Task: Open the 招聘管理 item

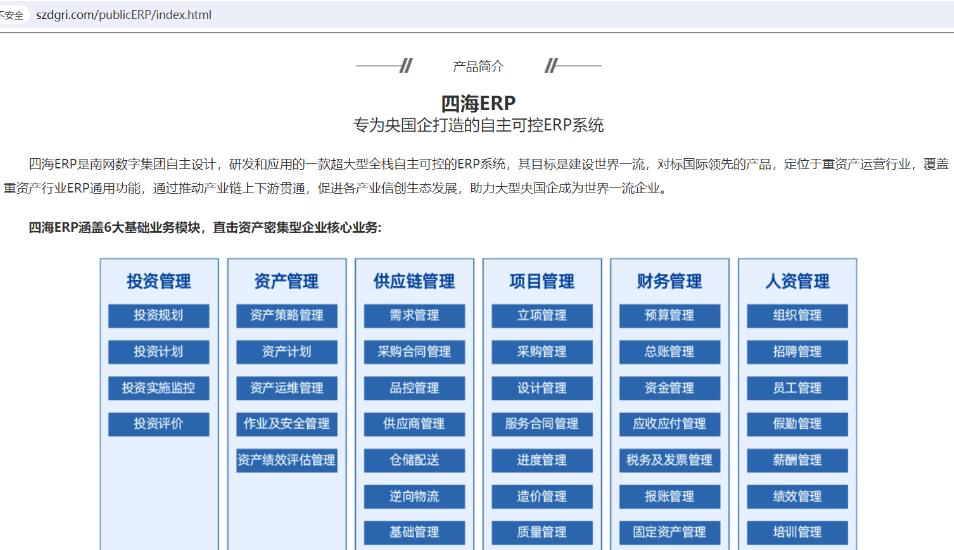Action: click(797, 352)
